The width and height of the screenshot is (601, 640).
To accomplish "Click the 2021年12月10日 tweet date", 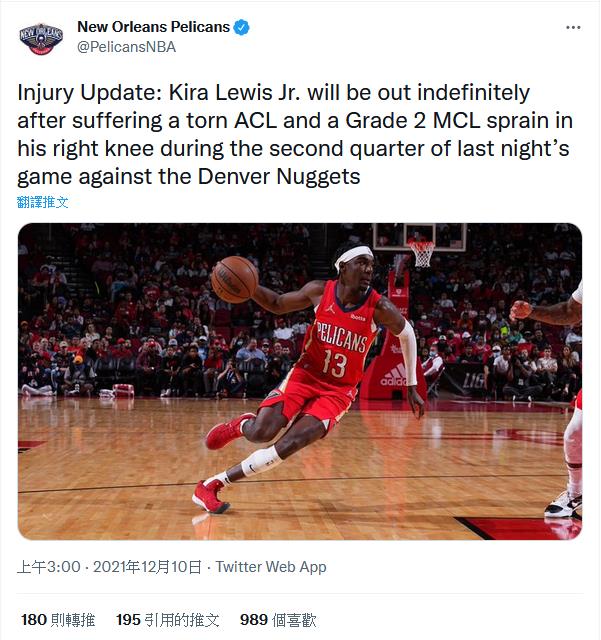I will tap(147, 567).
